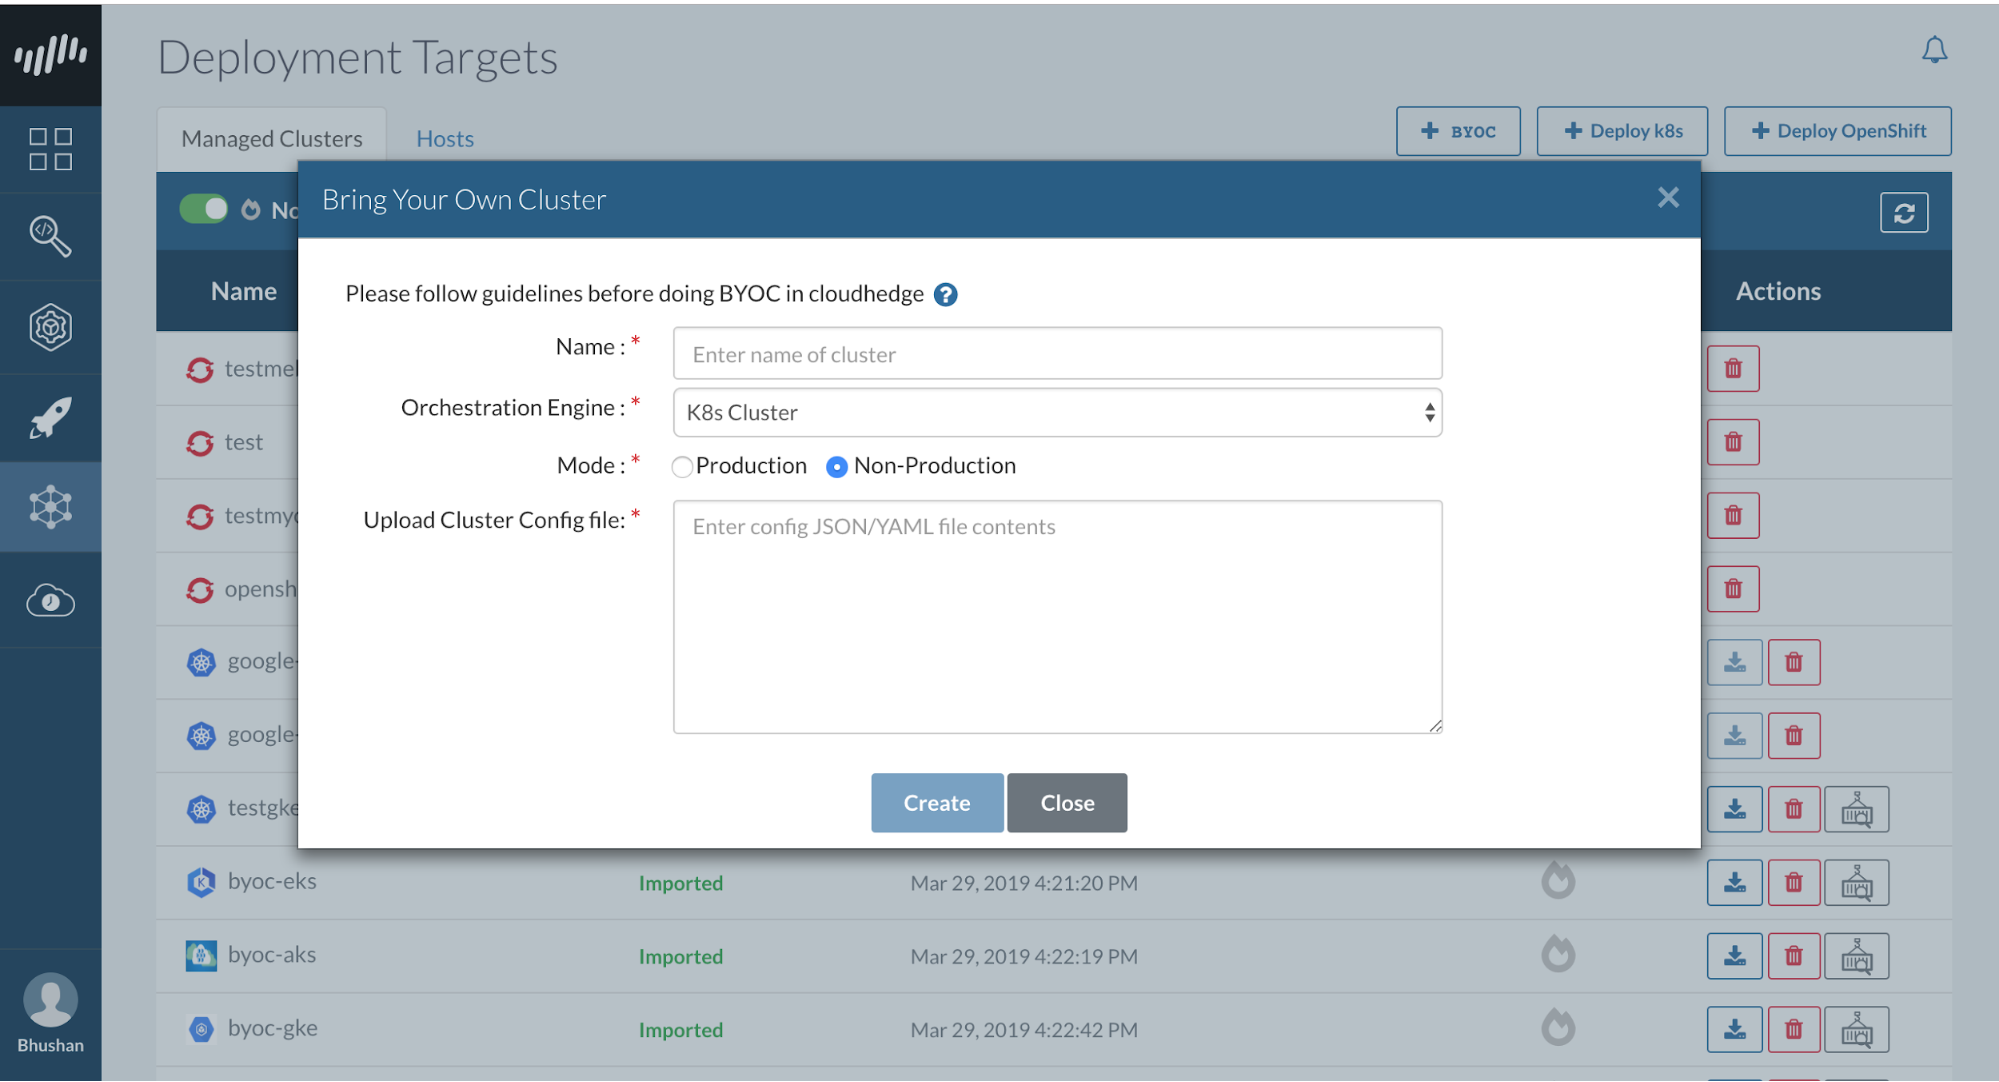Viewport: 1999px width, 1082px height.
Task: Click the code search magnifier sidebar icon
Action: (x=50, y=236)
